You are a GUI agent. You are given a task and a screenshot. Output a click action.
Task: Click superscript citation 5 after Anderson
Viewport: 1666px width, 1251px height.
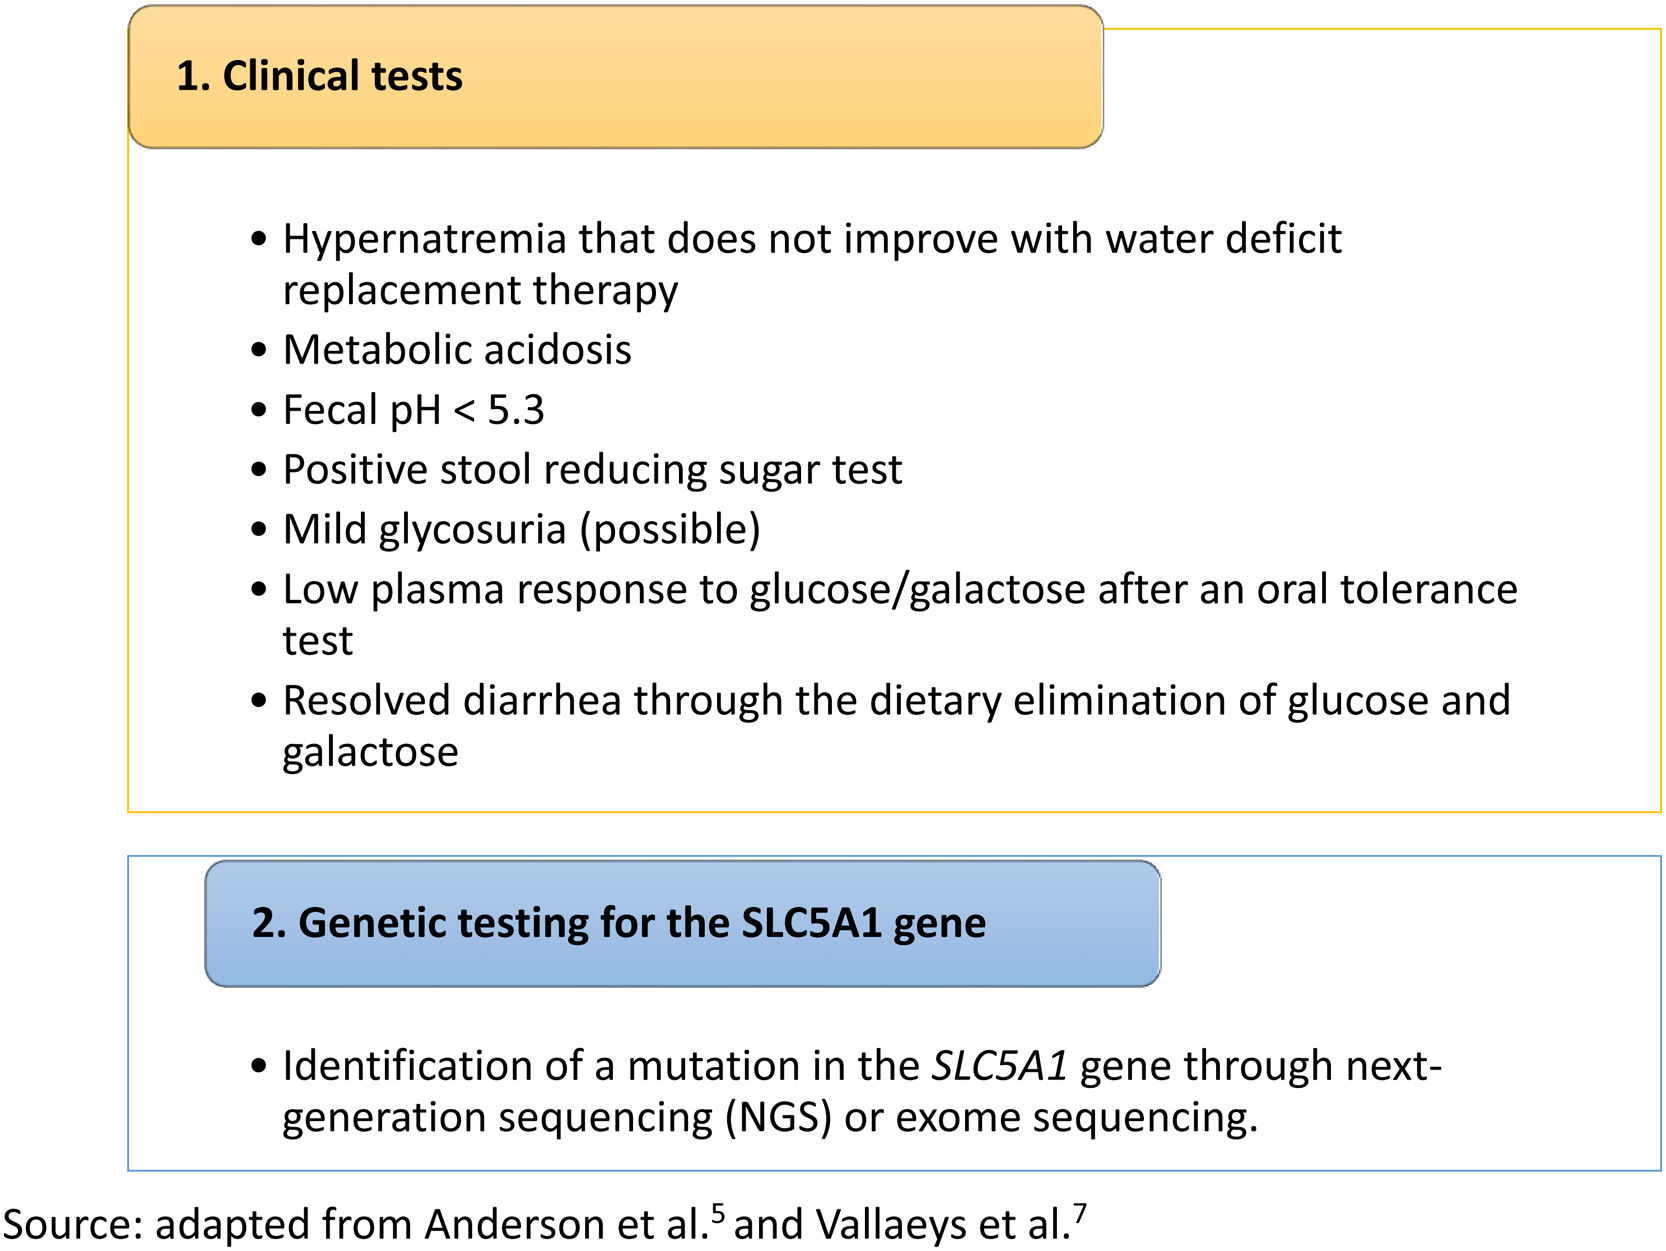pos(717,1214)
